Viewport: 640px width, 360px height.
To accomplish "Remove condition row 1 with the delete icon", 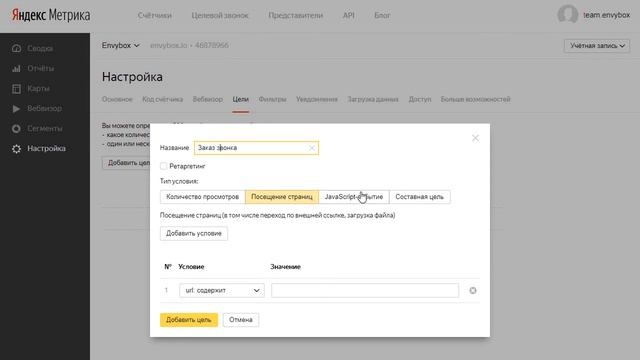I will coord(473,291).
